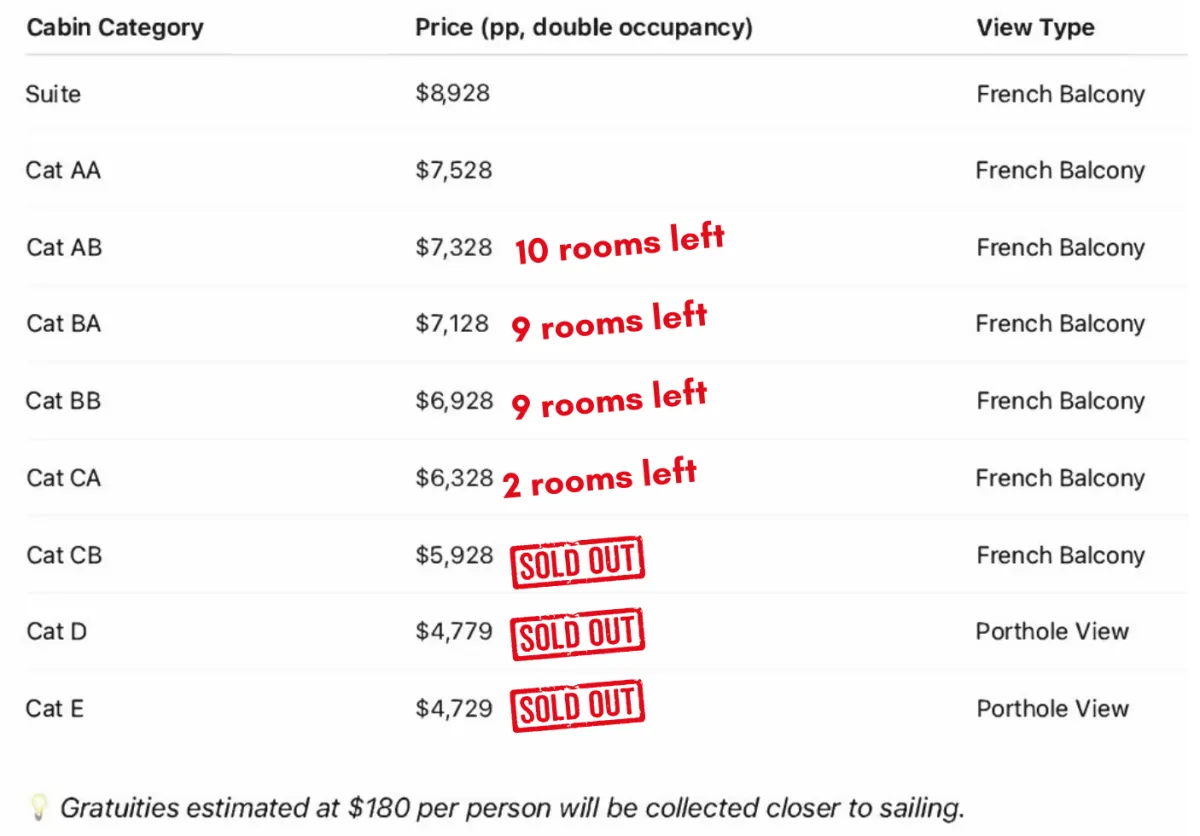The height and width of the screenshot is (836, 1200).
Task: Click Porthole View text in Cat D row
Action: (x=1052, y=632)
